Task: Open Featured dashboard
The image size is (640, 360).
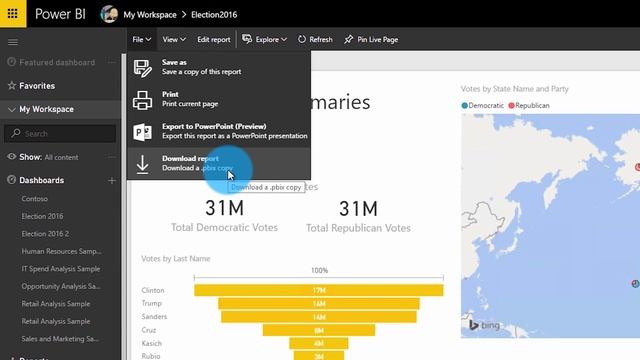Action: pyautogui.click(x=57, y=62)
